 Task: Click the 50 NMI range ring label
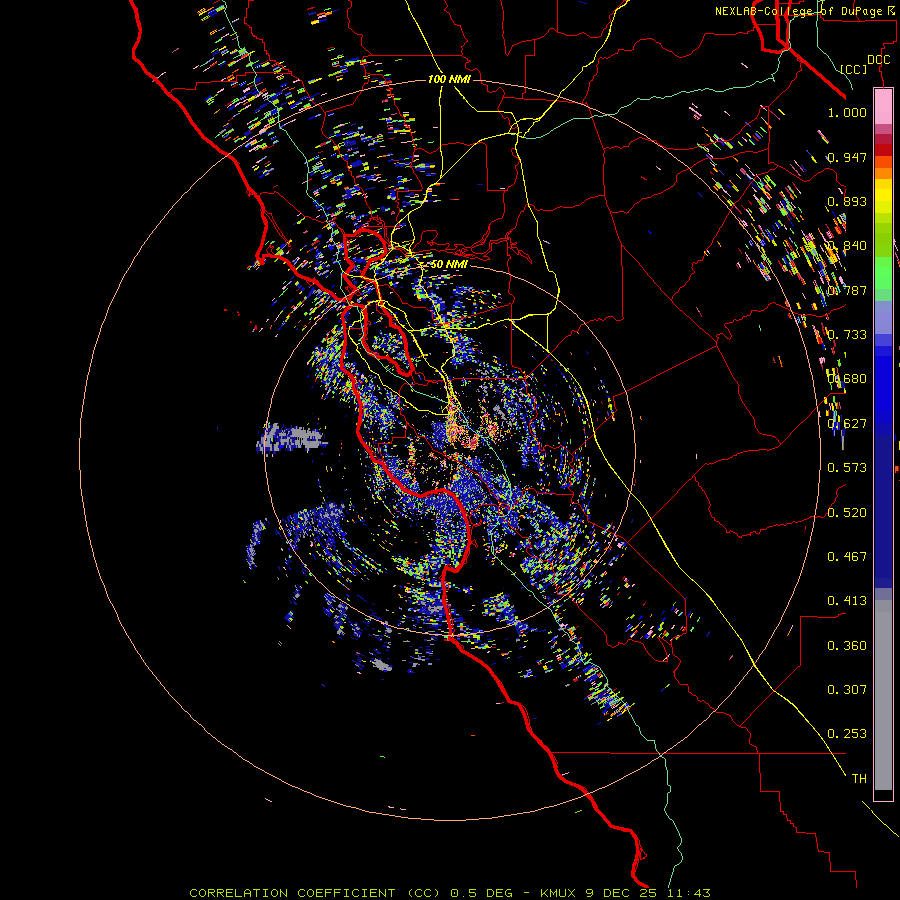pos(449,264)
